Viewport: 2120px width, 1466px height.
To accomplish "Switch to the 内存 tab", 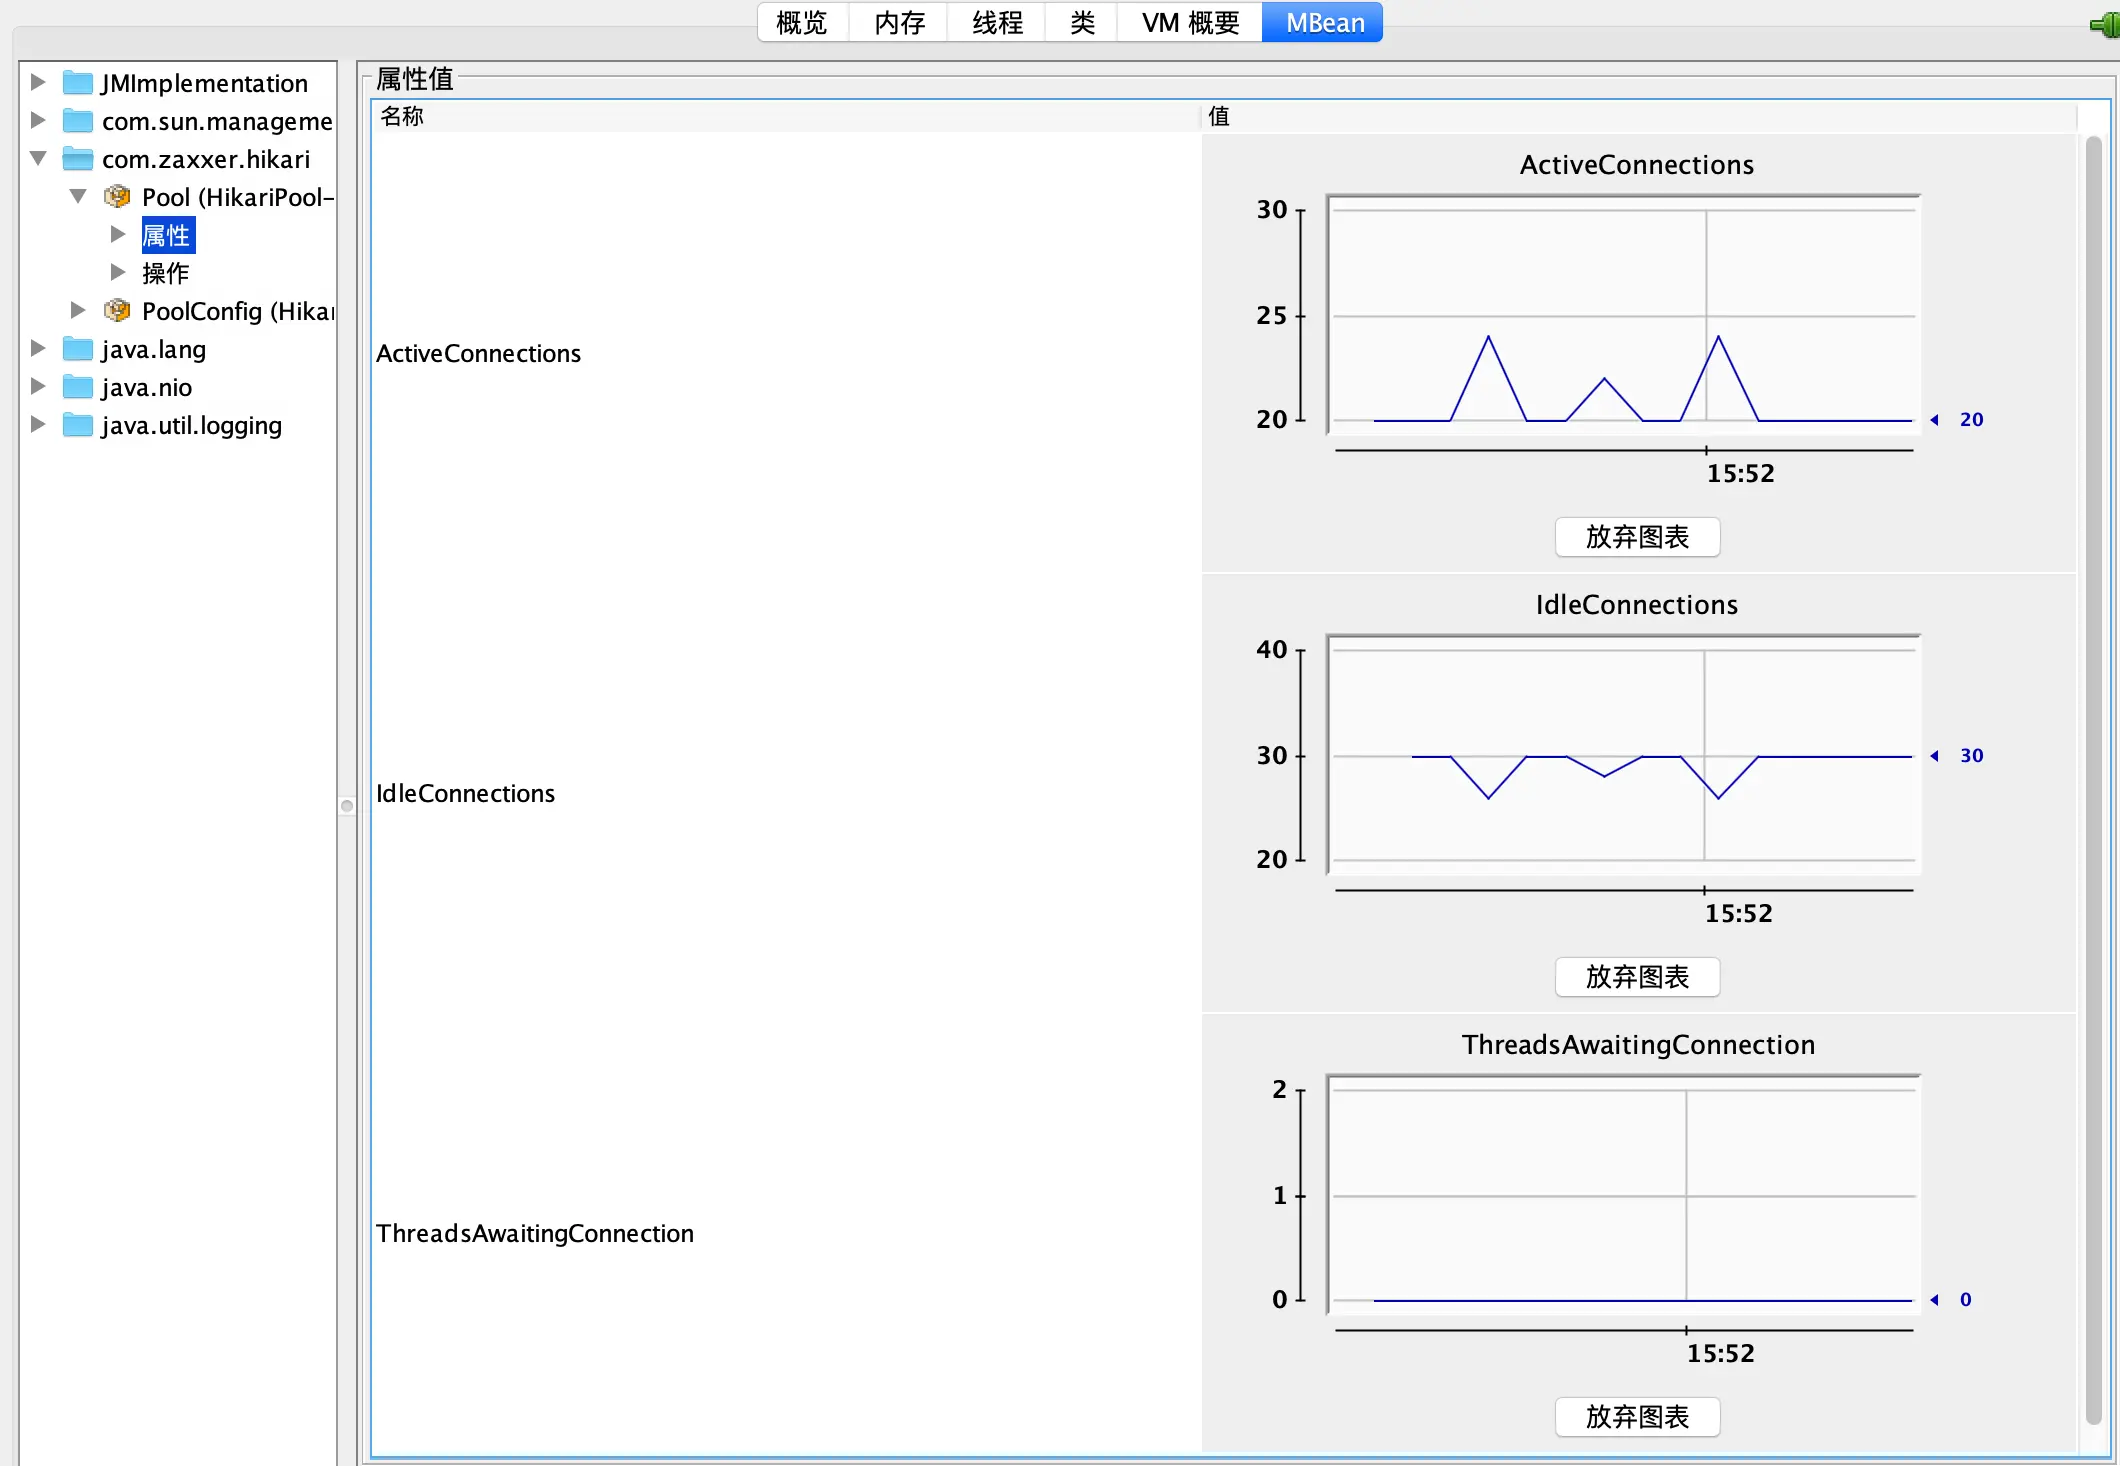I will (x=899, y=23).
